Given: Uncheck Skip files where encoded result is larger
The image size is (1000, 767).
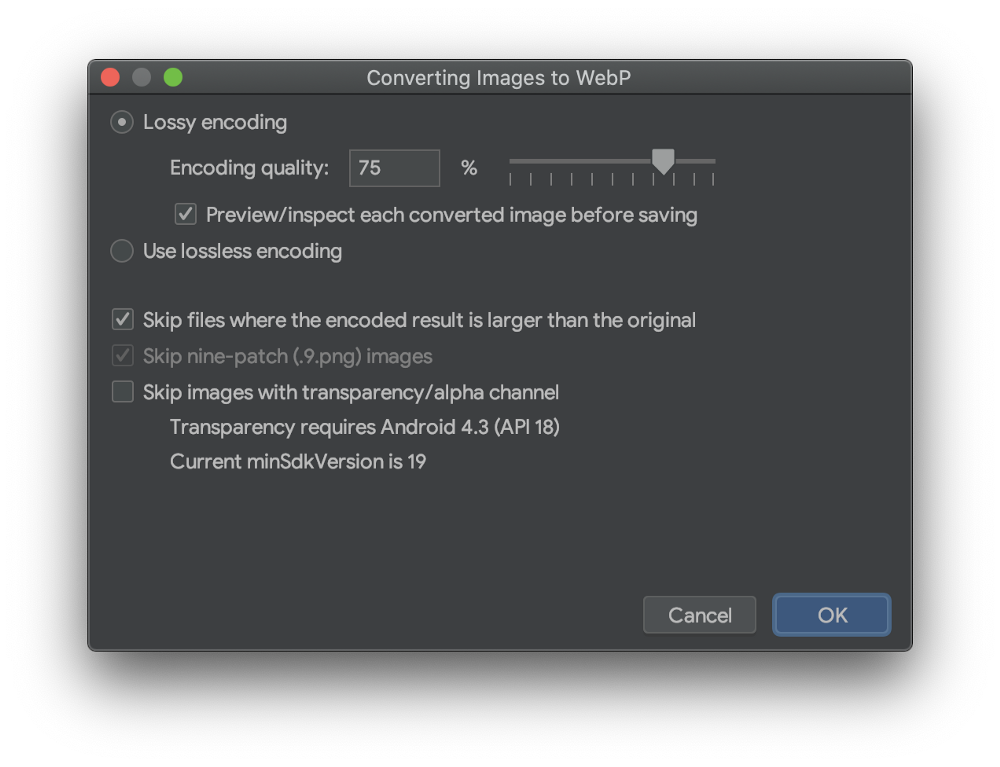Looking at the screenshot, I should coord(123,320).
